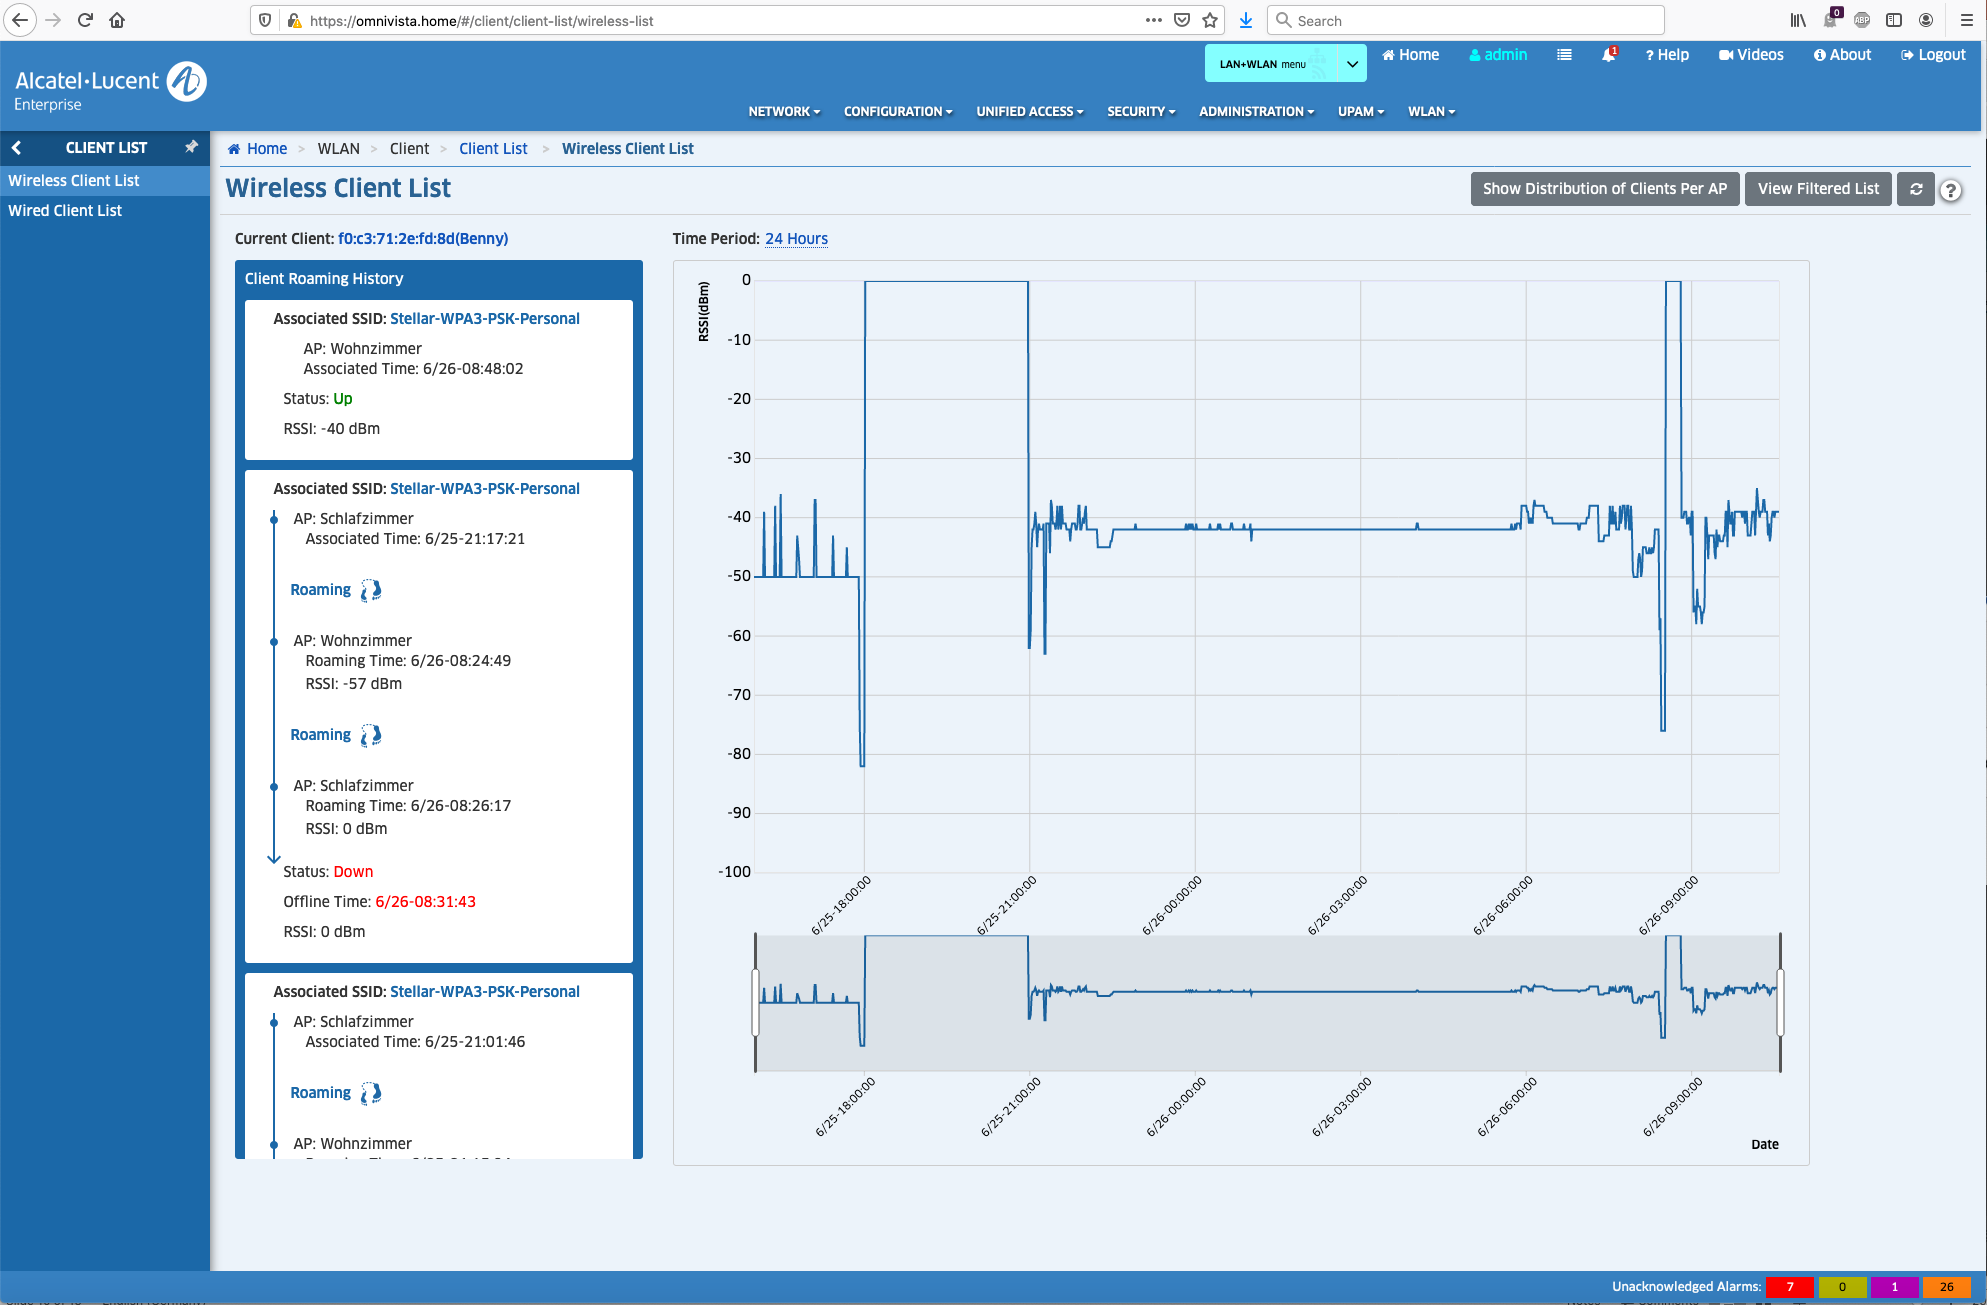Click Show Distribution of Clients Per AP

1604,189
